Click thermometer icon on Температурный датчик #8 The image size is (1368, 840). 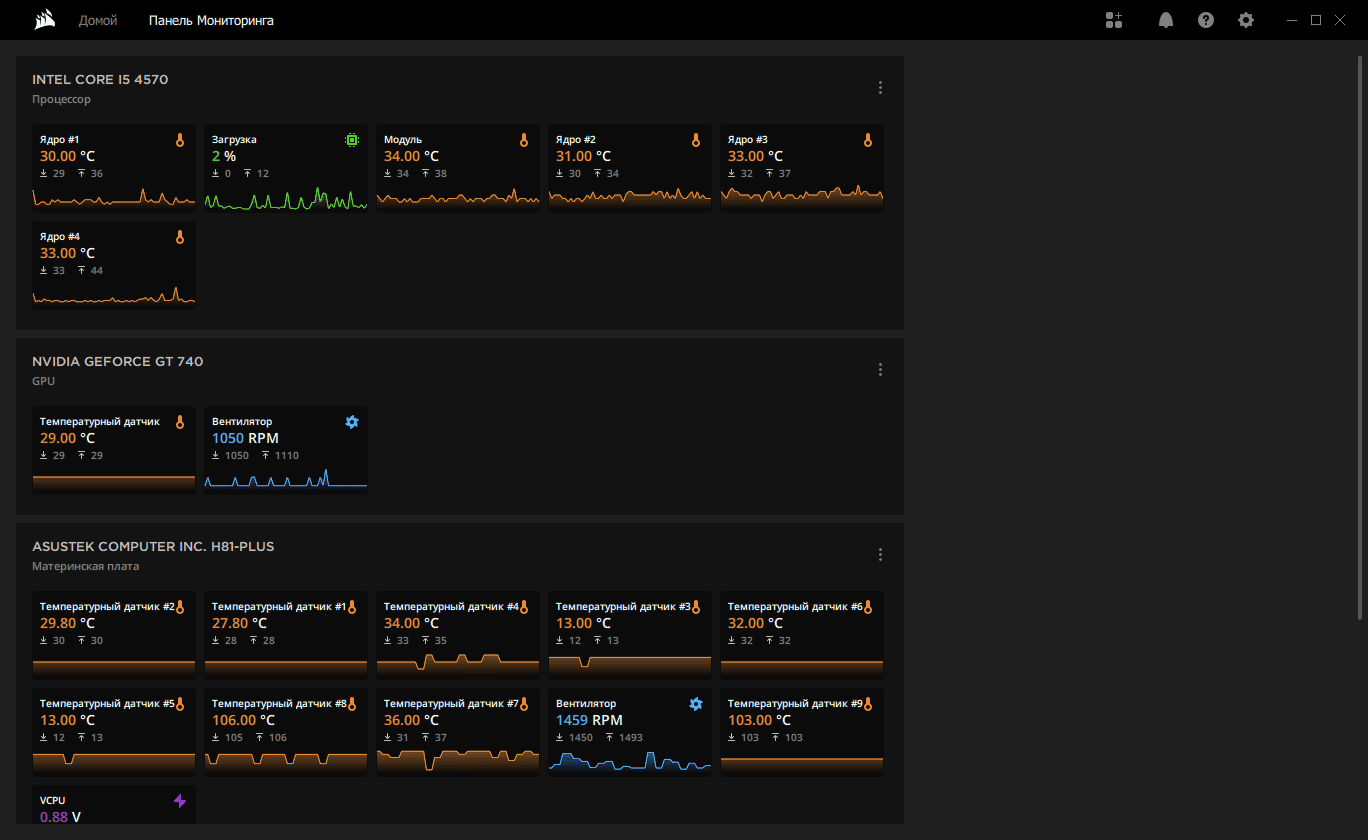[x=352, y=704]
